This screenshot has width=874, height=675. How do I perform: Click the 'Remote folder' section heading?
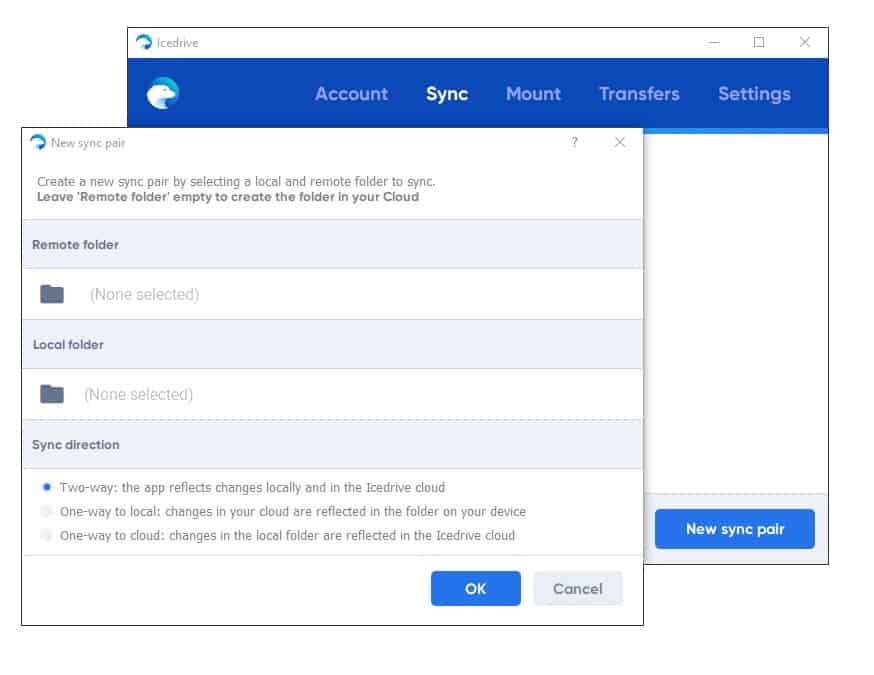[75, 245]
